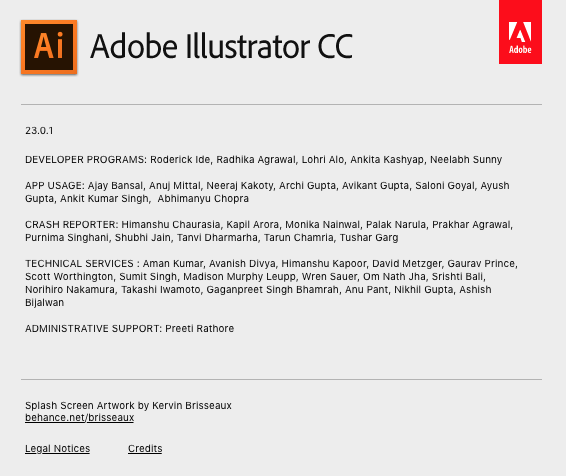Click the DEVELOPER PROGRAMS heading

pyautogui.click(x=86, y=160)
